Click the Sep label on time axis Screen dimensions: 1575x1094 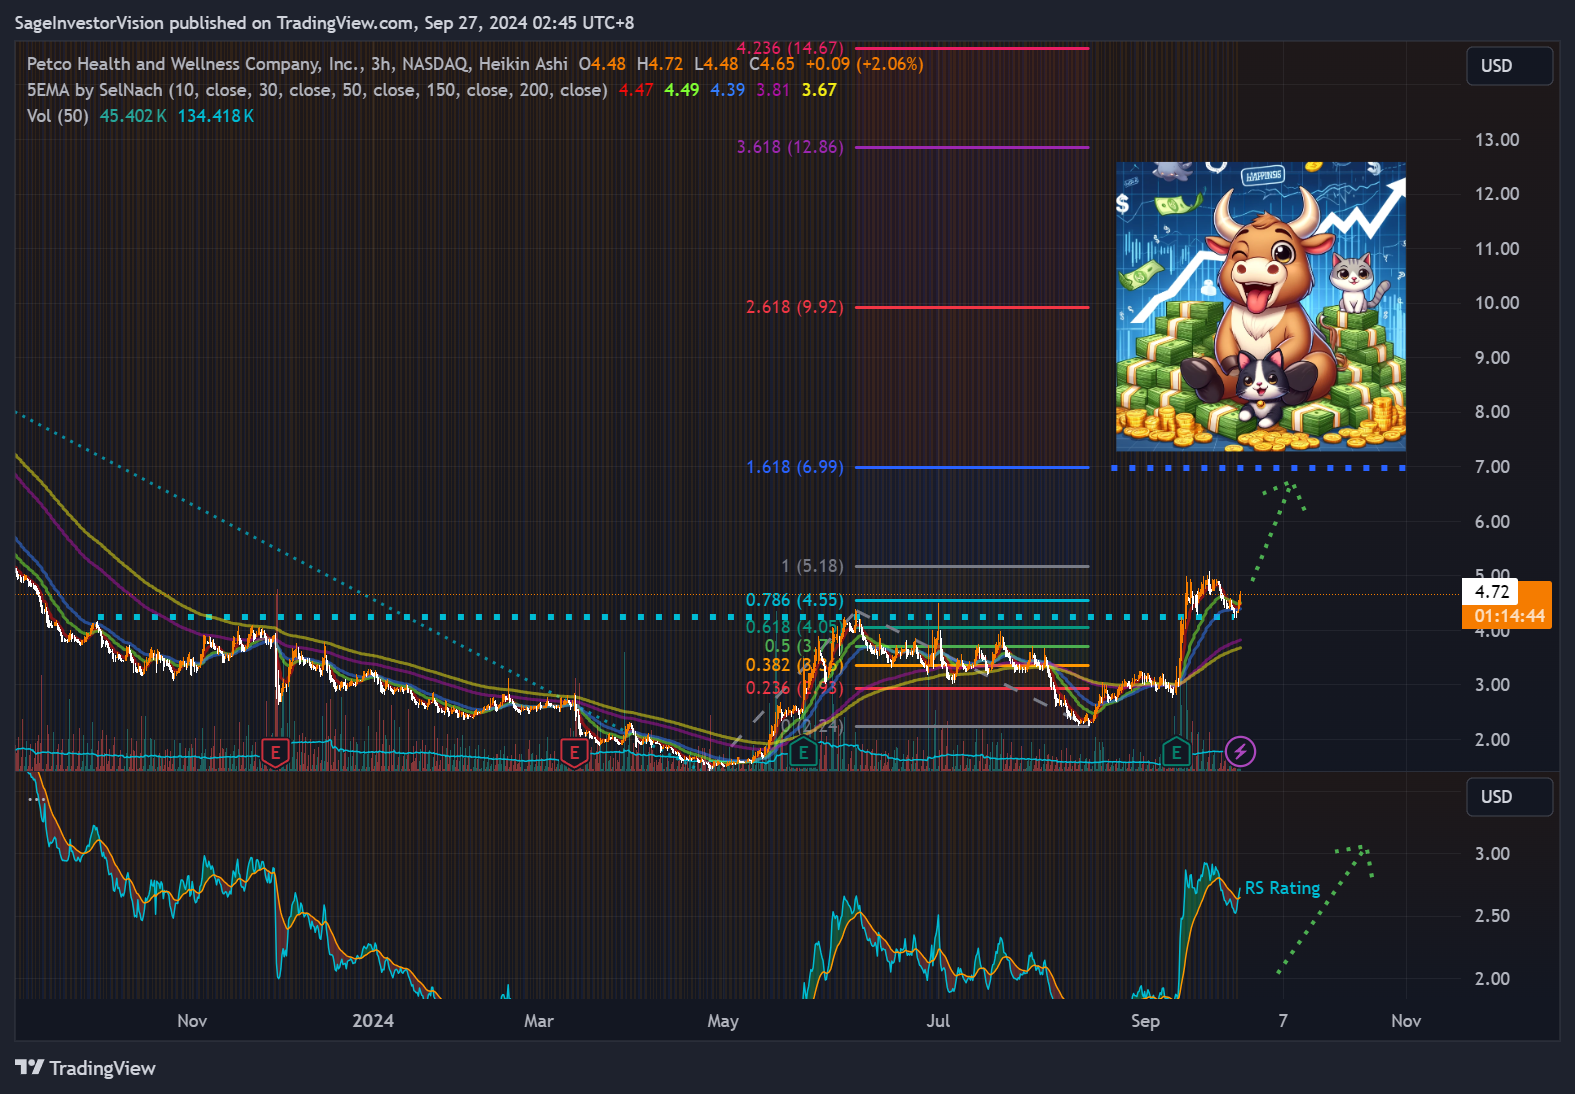(x=1145, y=1021)
